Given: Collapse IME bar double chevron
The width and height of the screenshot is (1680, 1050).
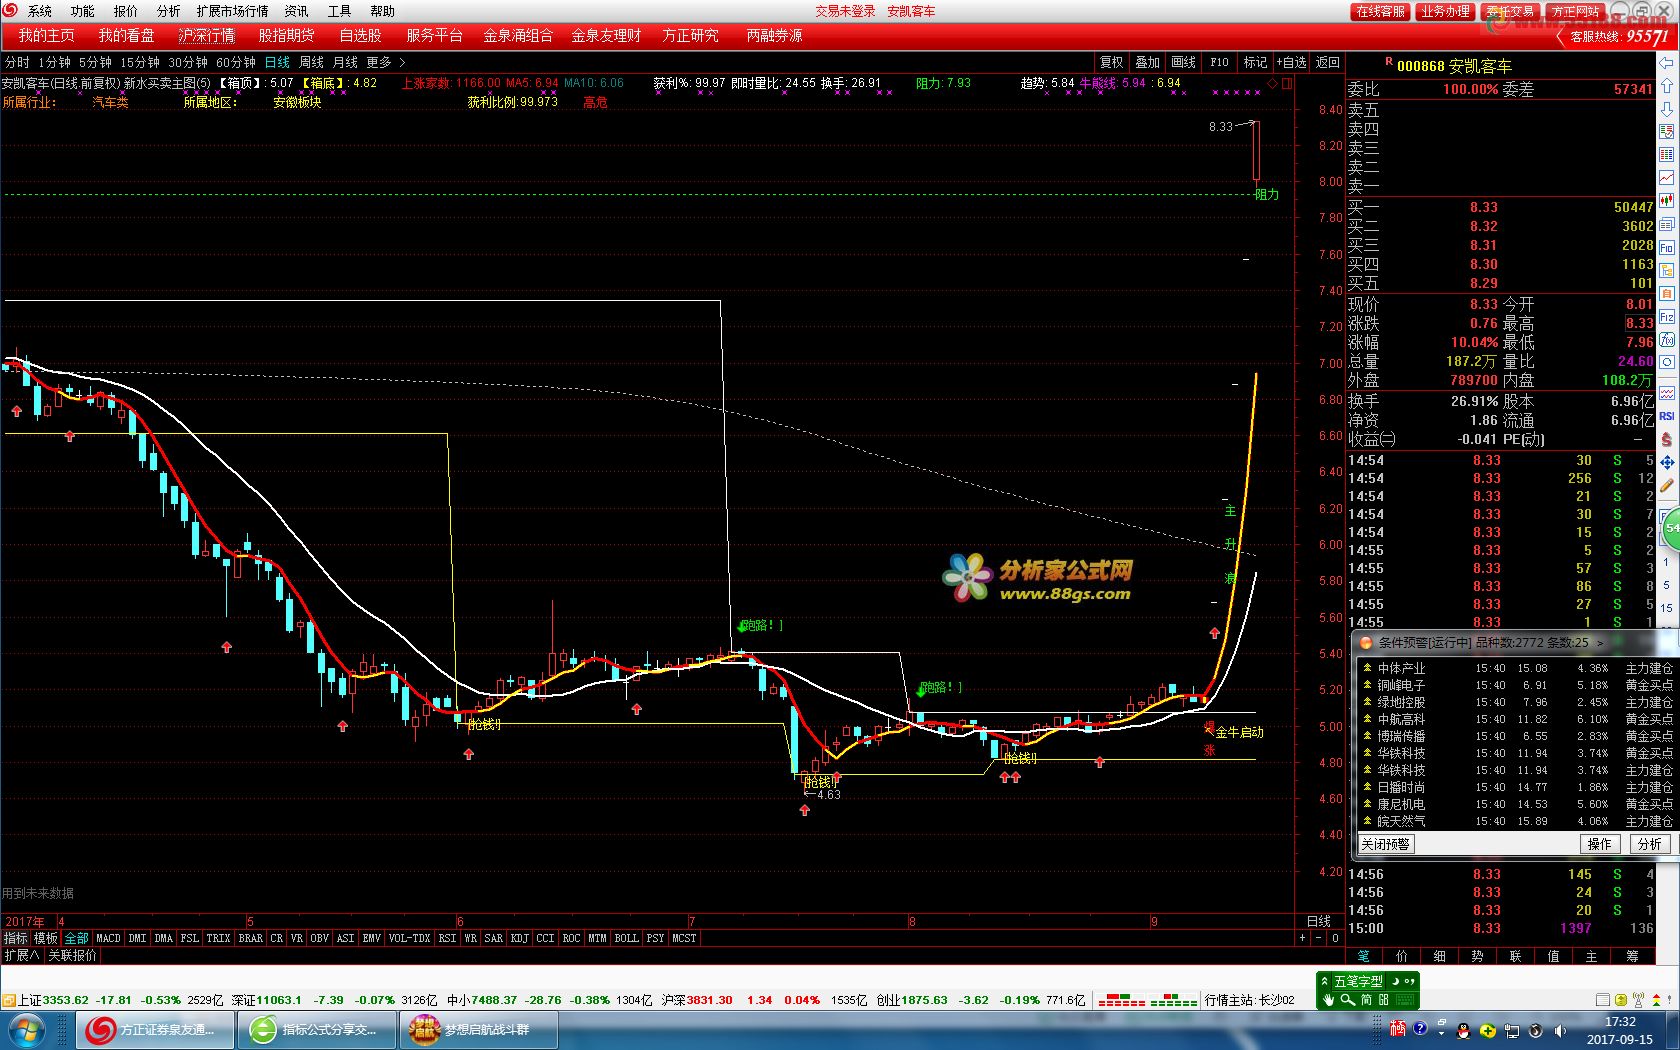Looking at the screenshot, I should tap(1324, 981).
